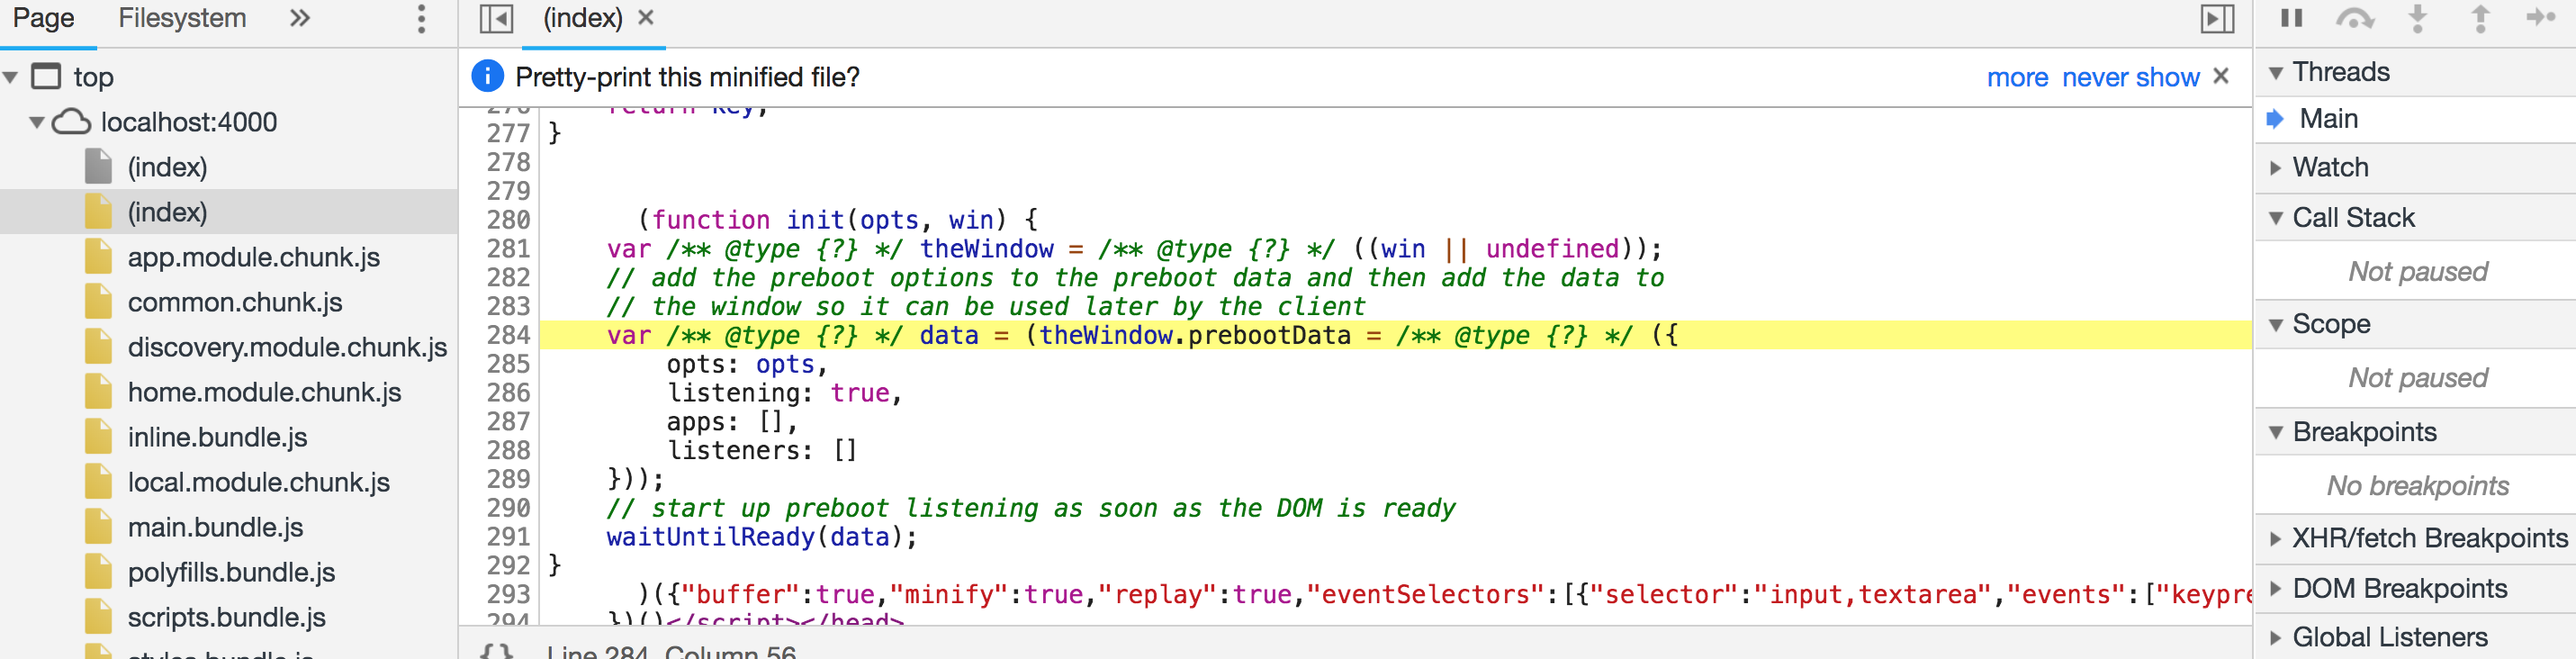The height and width of the screenshot is (659, 2576).
Task: Open the three-dot navigator menu
Action: [x=422, y=18]
